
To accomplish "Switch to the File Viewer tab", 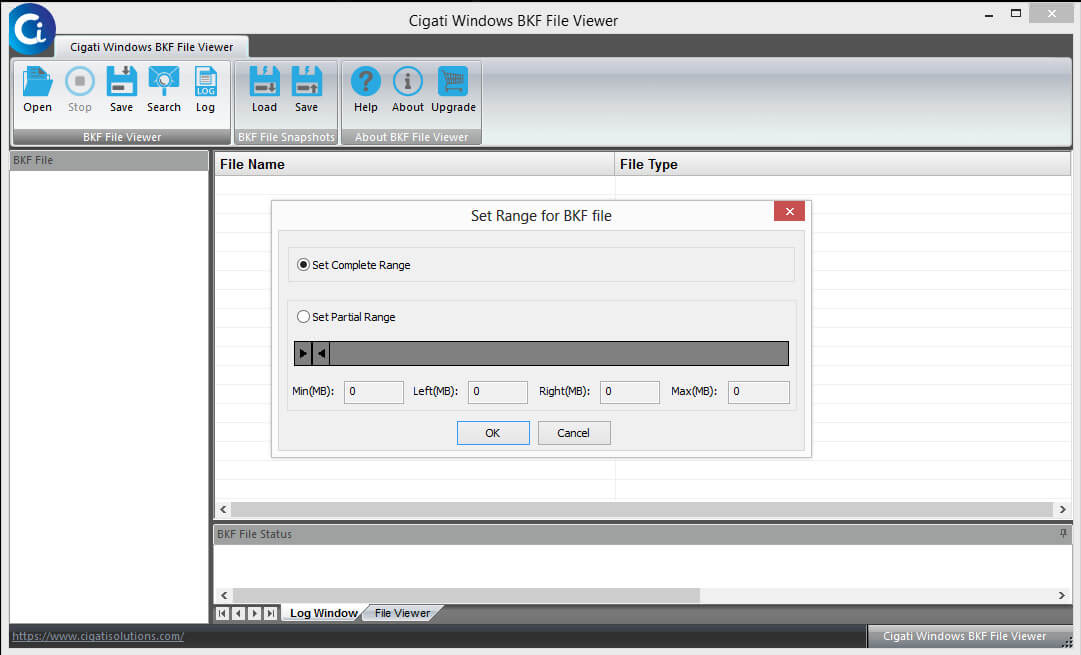I will [x=403, y=613].
